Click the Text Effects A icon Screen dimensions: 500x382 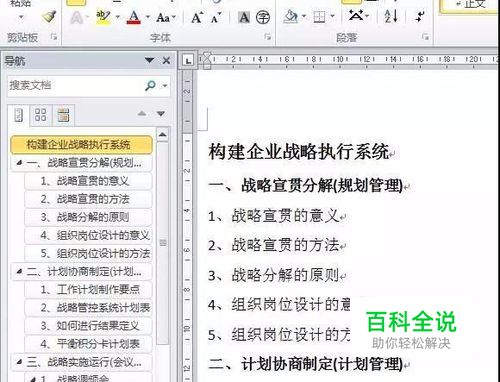tap(76, 17)
